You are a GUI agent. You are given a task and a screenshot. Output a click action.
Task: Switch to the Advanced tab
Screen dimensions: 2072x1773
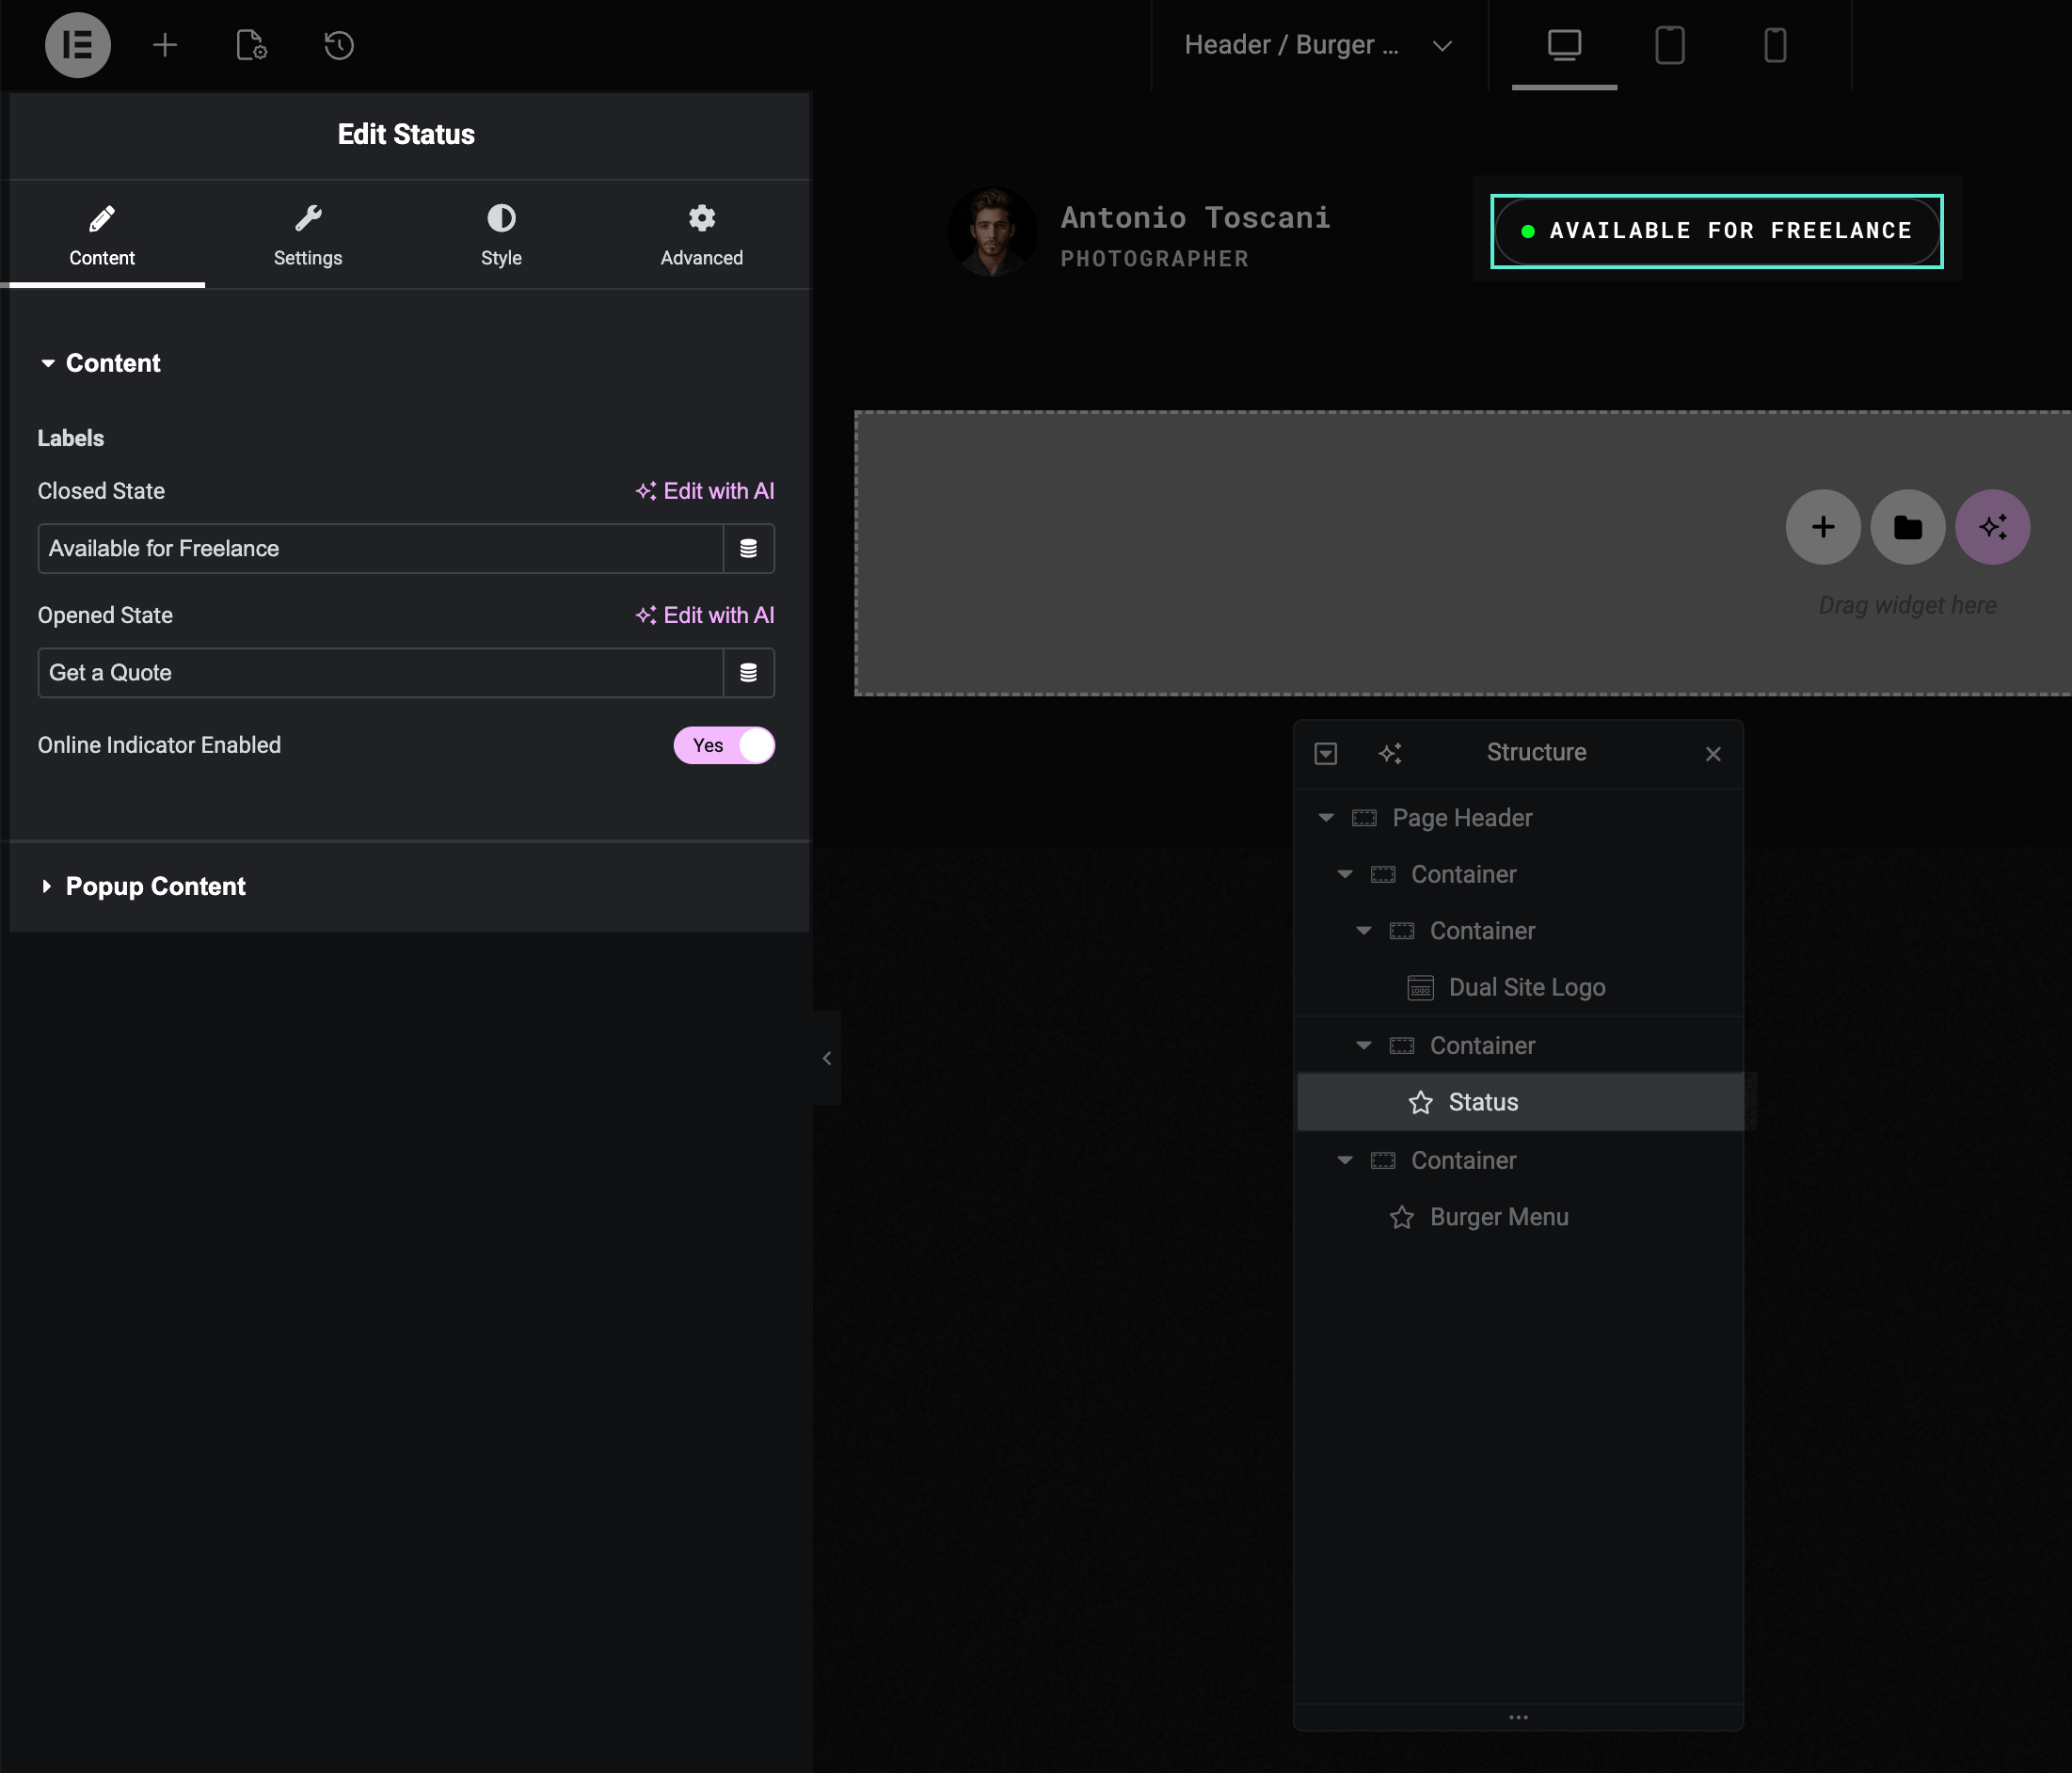pyautogui.click(x=701, y=235)
